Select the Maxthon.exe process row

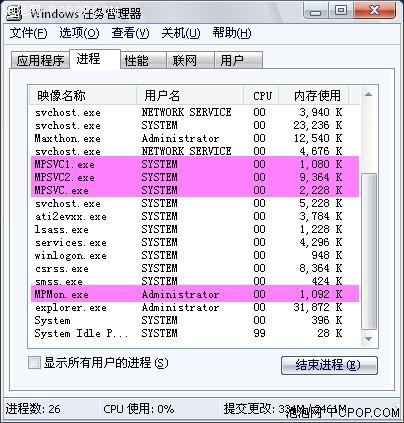pyautogui.click(x=195, y=138)
